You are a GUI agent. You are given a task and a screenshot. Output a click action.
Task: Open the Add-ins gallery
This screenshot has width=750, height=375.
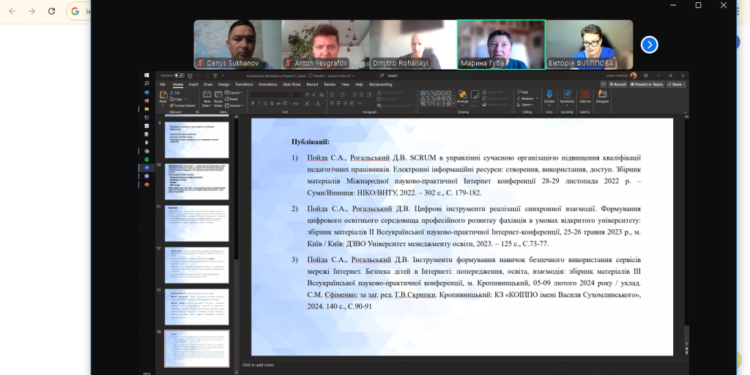coord(585,96)
